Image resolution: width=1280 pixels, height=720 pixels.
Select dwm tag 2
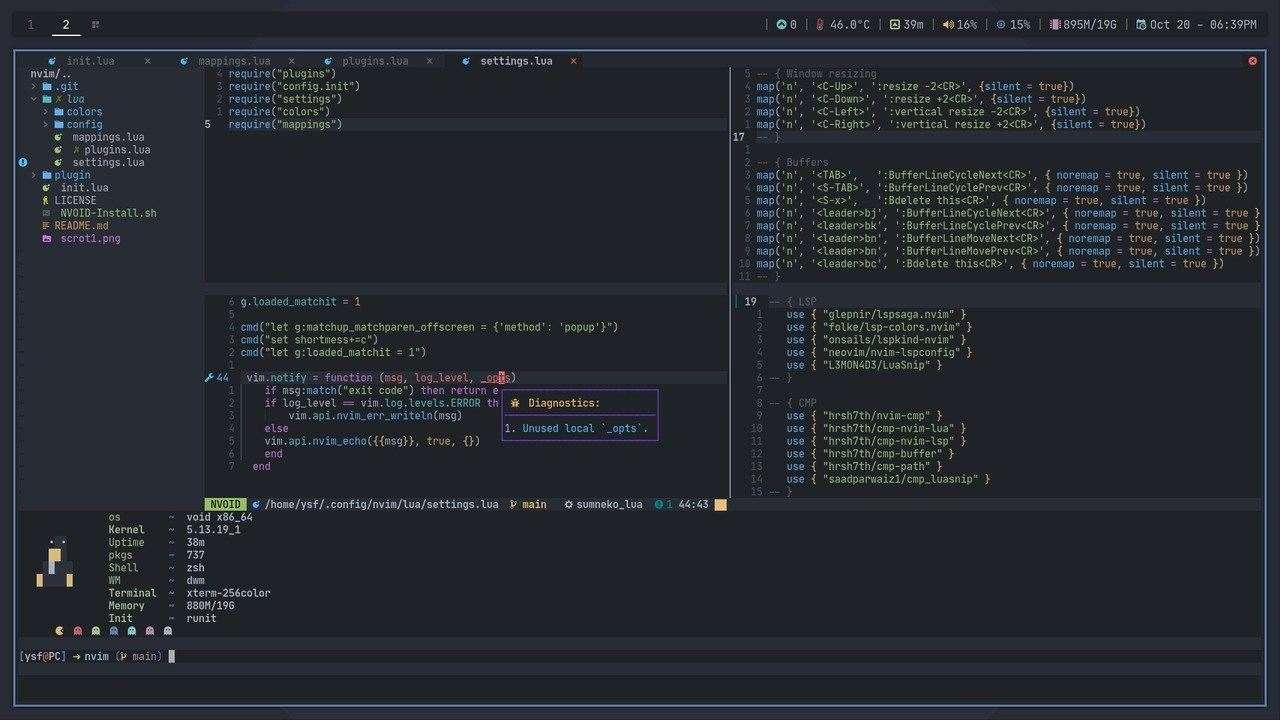(66, 24)
